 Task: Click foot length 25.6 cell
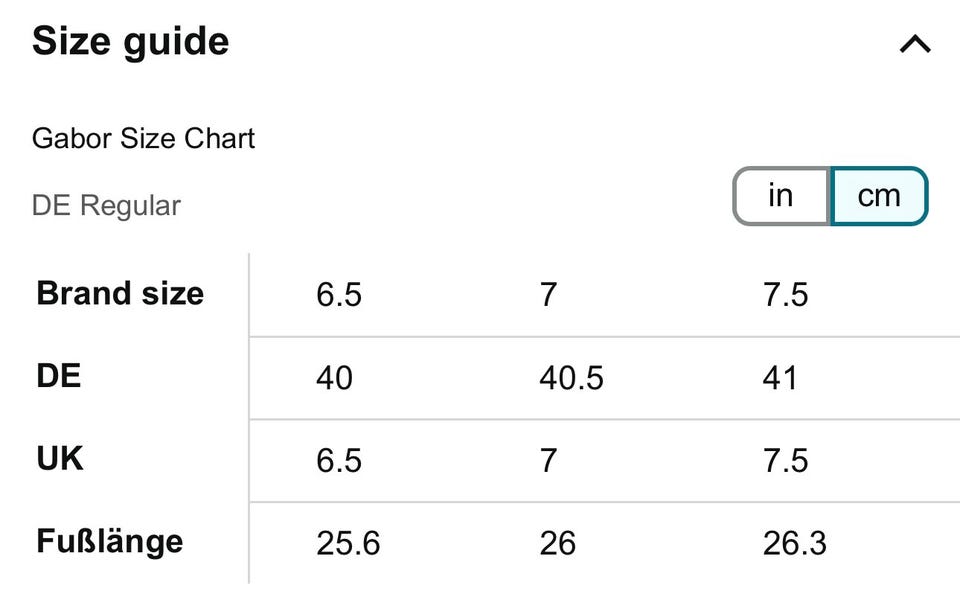coord(348,543)
